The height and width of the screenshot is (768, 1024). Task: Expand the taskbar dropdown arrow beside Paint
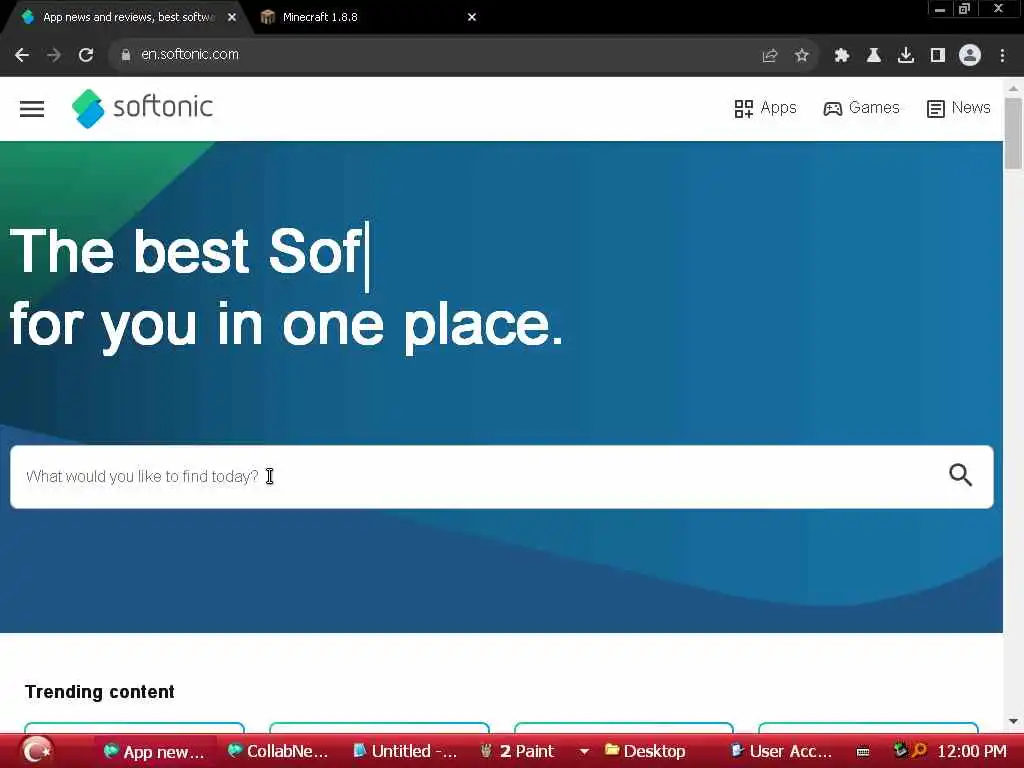[x=584, y=752]
